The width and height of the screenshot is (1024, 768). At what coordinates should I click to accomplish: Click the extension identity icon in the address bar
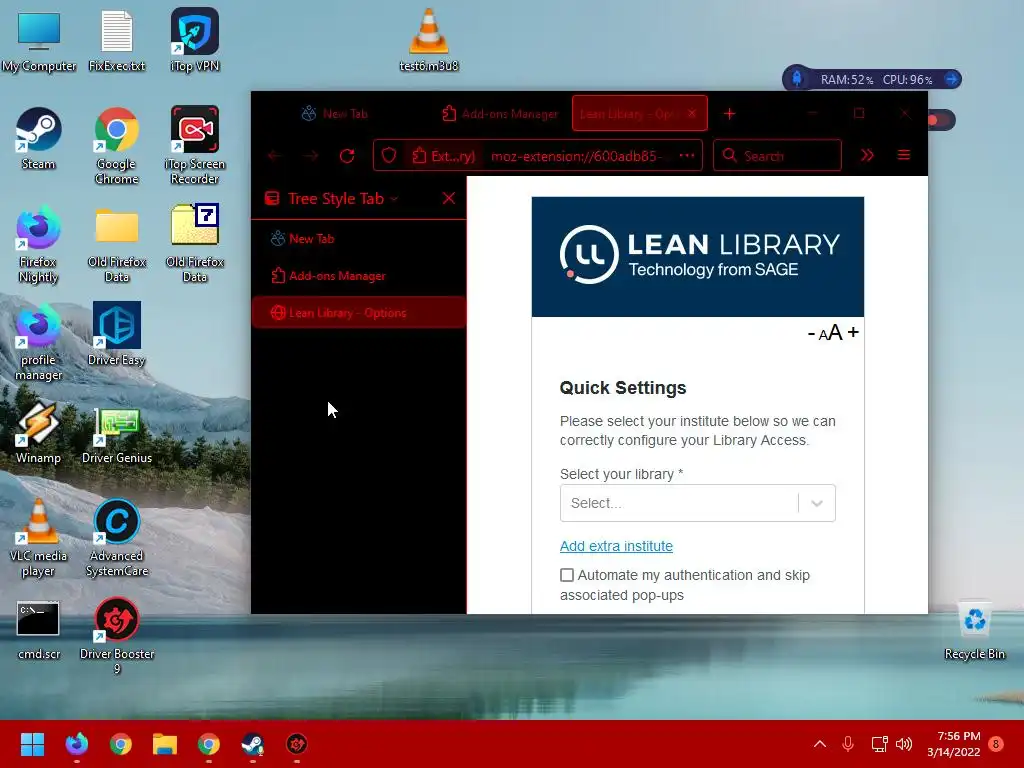[444, 155]
